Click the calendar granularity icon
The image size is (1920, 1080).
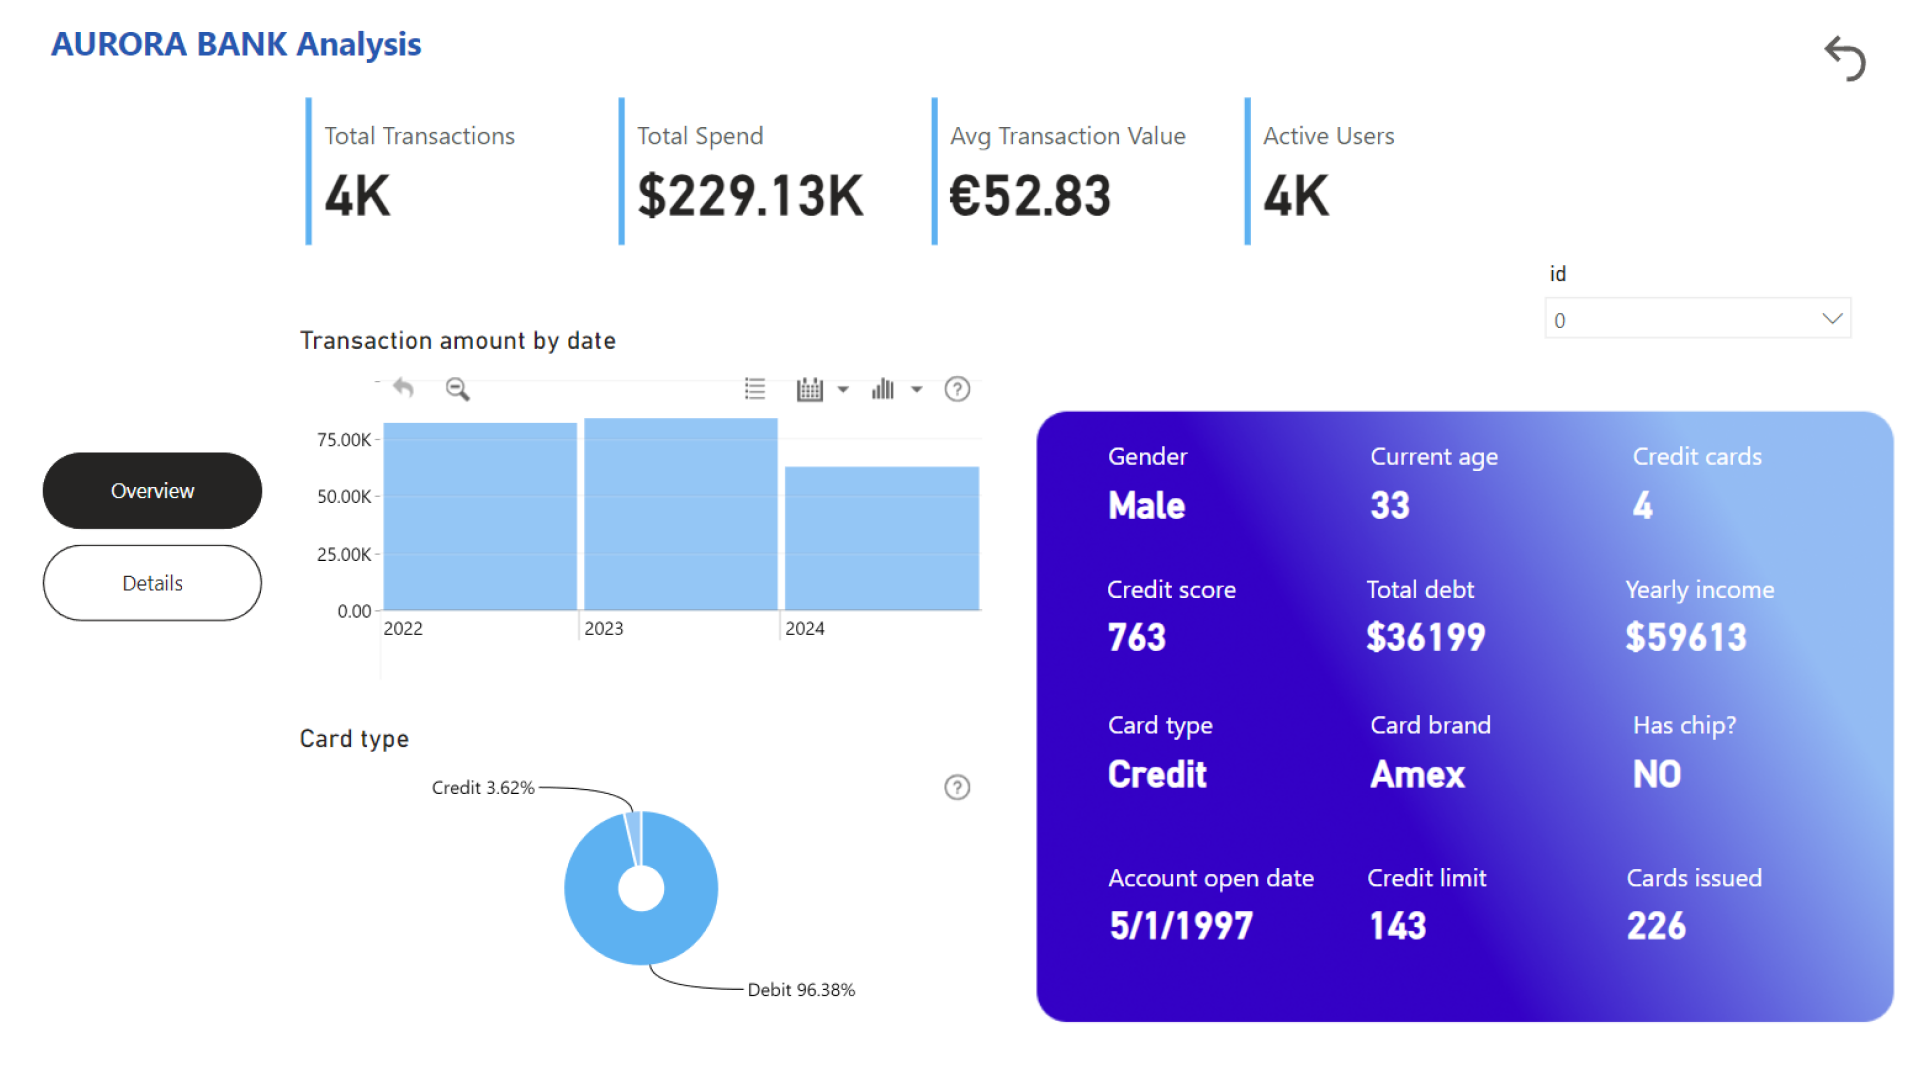coord(809,389)
